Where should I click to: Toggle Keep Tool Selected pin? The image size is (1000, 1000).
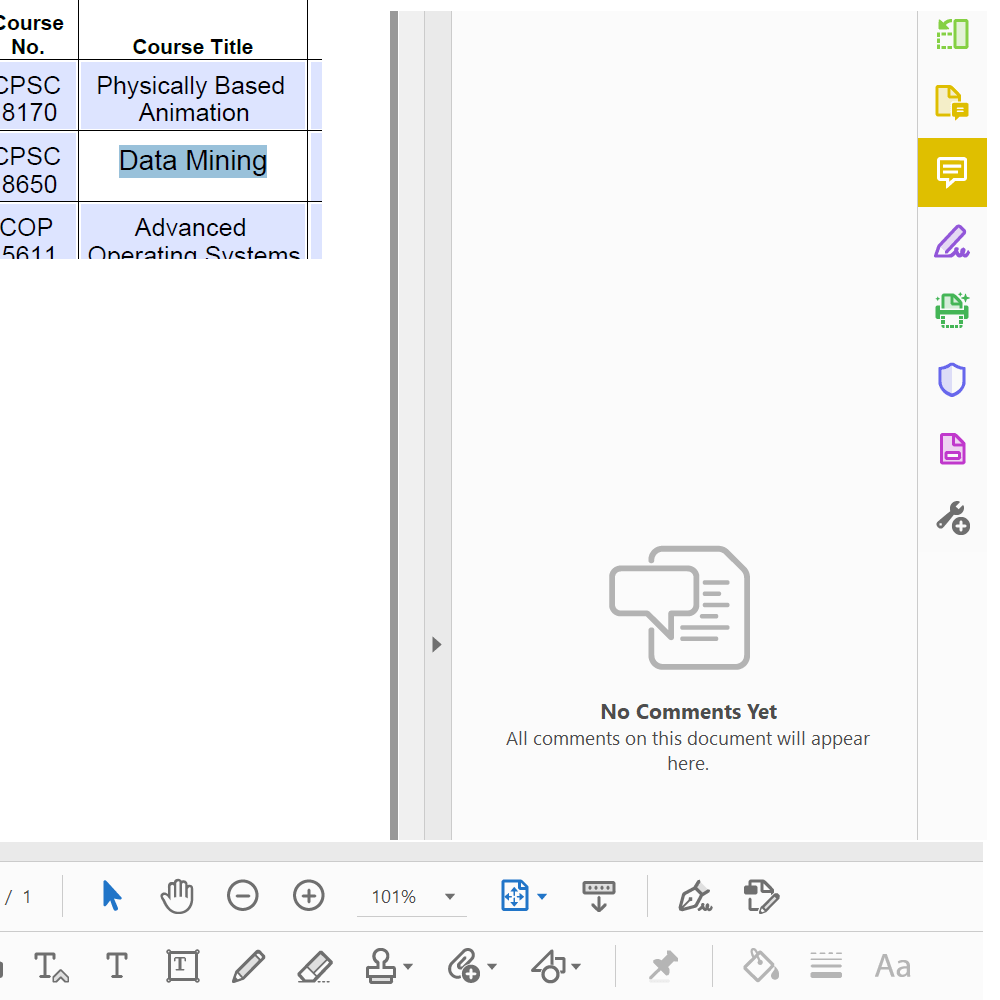[x=664, y=966]
